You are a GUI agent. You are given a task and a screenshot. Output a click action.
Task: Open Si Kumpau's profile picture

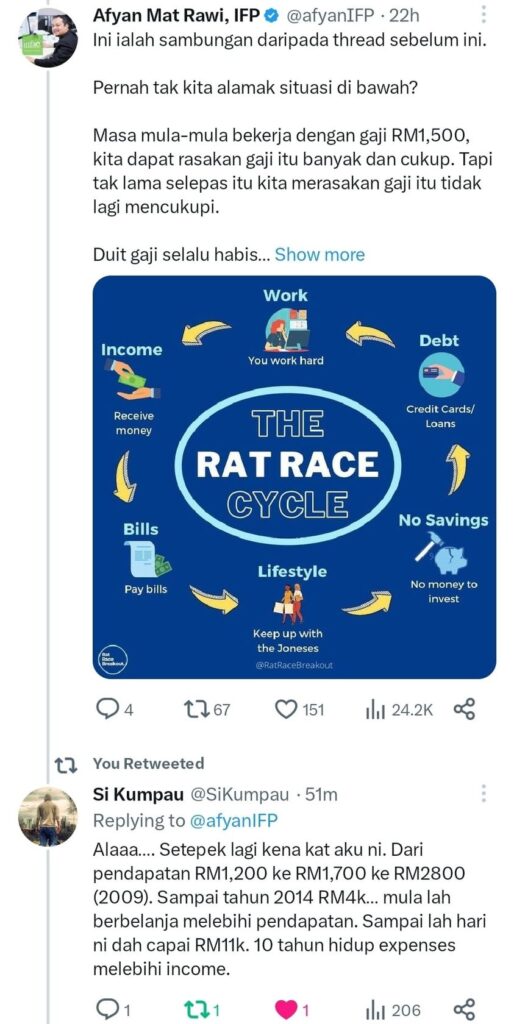coord(47,816)
